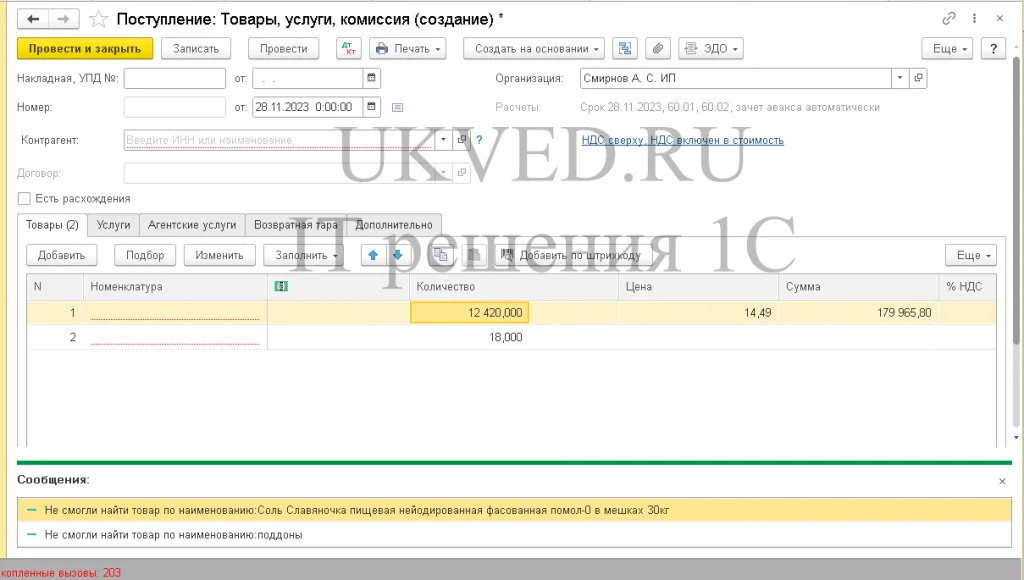
Task: Click the Контрагент input field
Action: [x=280, y=140]
